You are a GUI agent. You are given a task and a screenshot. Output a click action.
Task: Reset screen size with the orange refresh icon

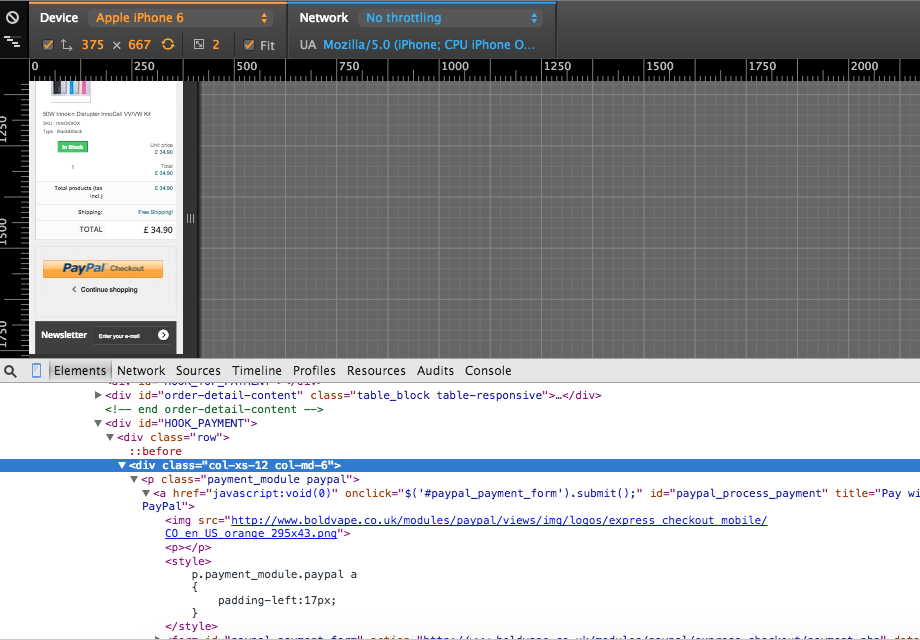168,45
